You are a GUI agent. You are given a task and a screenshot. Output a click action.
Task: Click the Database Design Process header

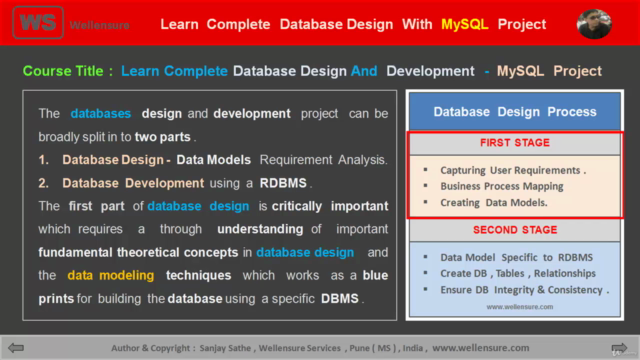pyautogui.click(x=515, y=111)
